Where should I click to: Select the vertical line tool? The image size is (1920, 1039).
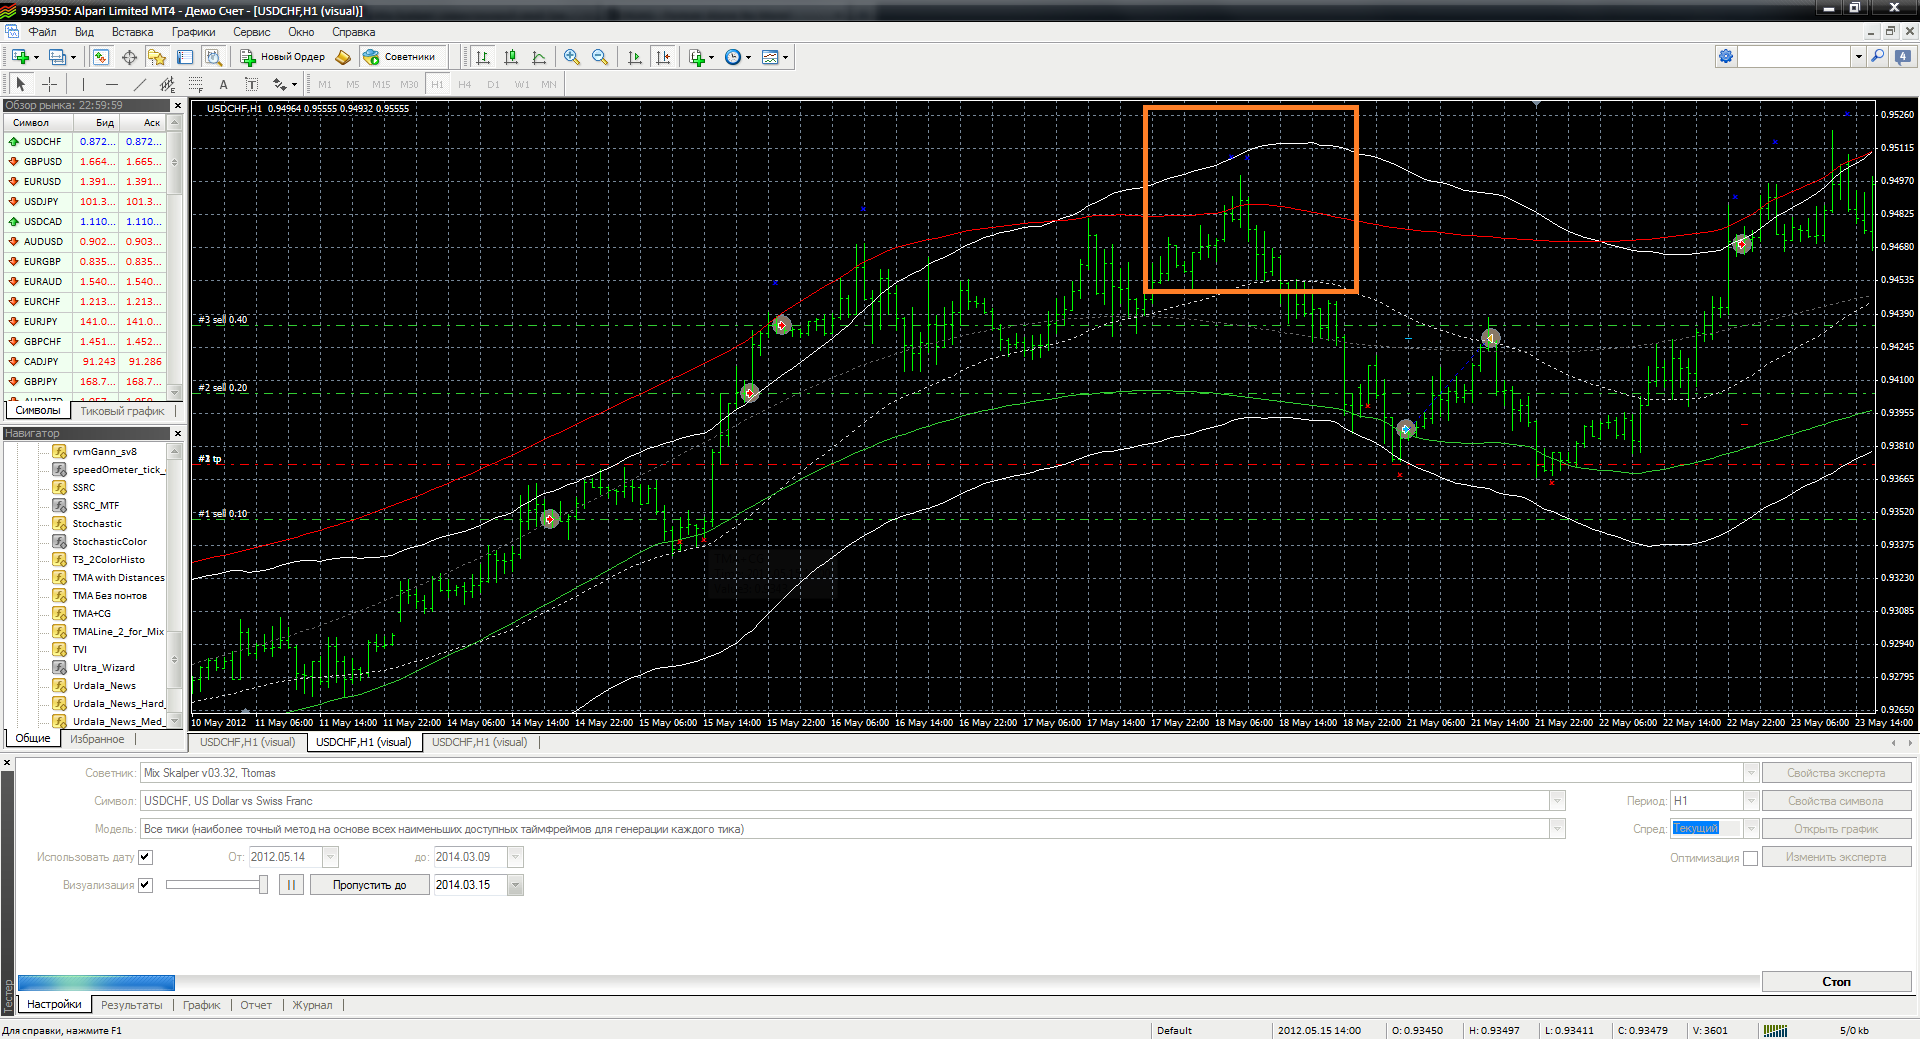pyautogui.click(x=83, y=84)
